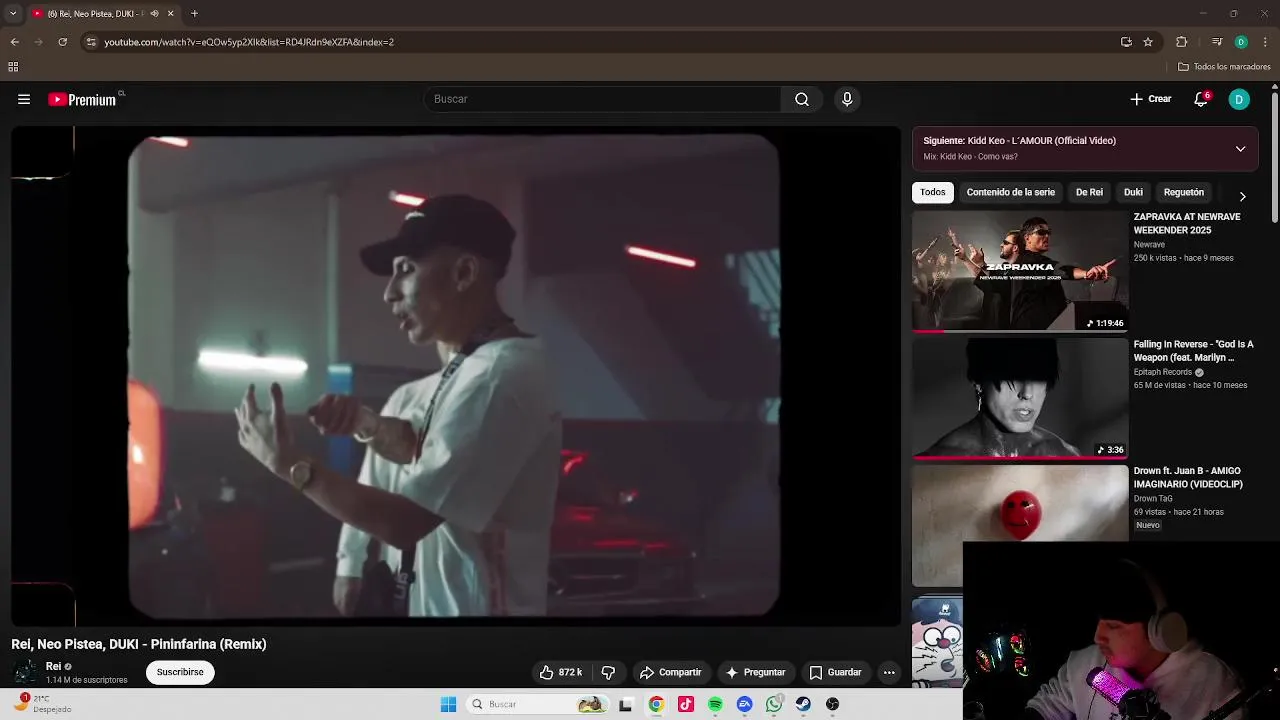
Task: Select the De Rei chip
Action: [x=1089, y=192]
